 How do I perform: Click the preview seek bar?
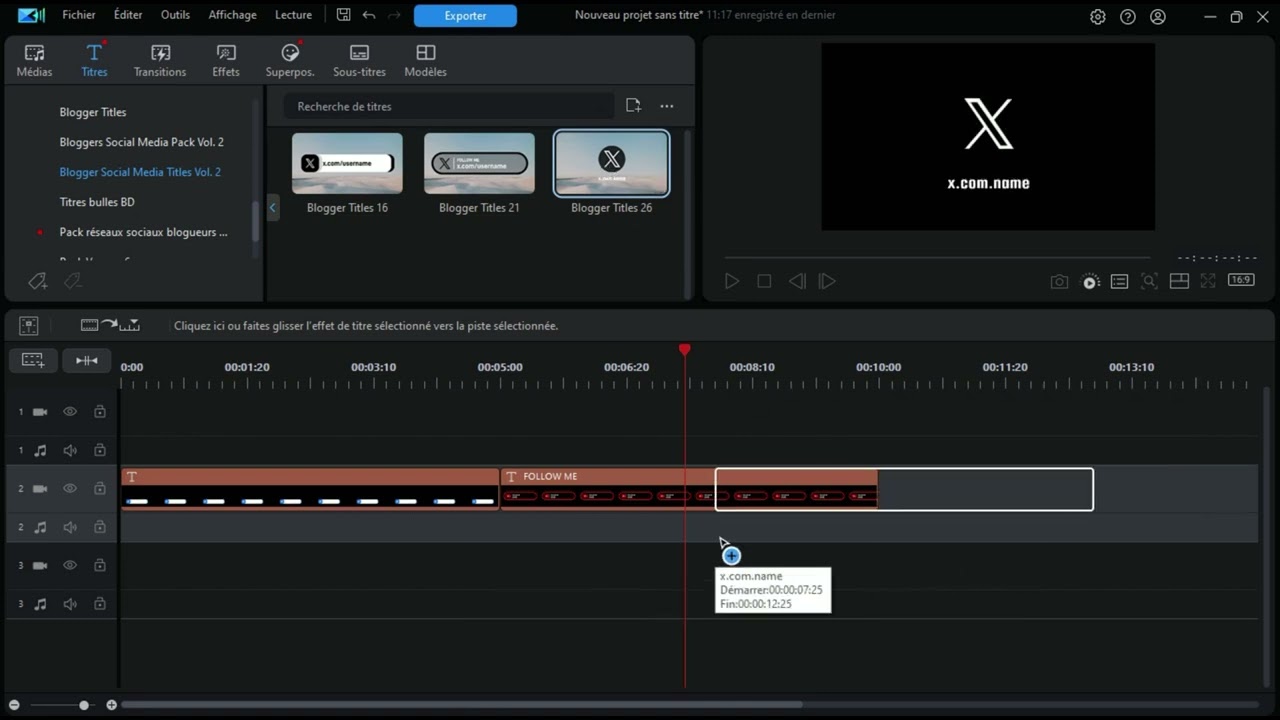[937, 258]
